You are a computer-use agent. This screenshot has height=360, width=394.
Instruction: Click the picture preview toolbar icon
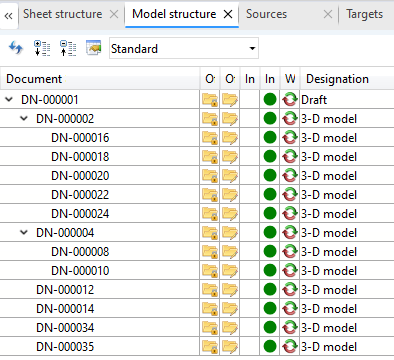(x=94, y=48)
